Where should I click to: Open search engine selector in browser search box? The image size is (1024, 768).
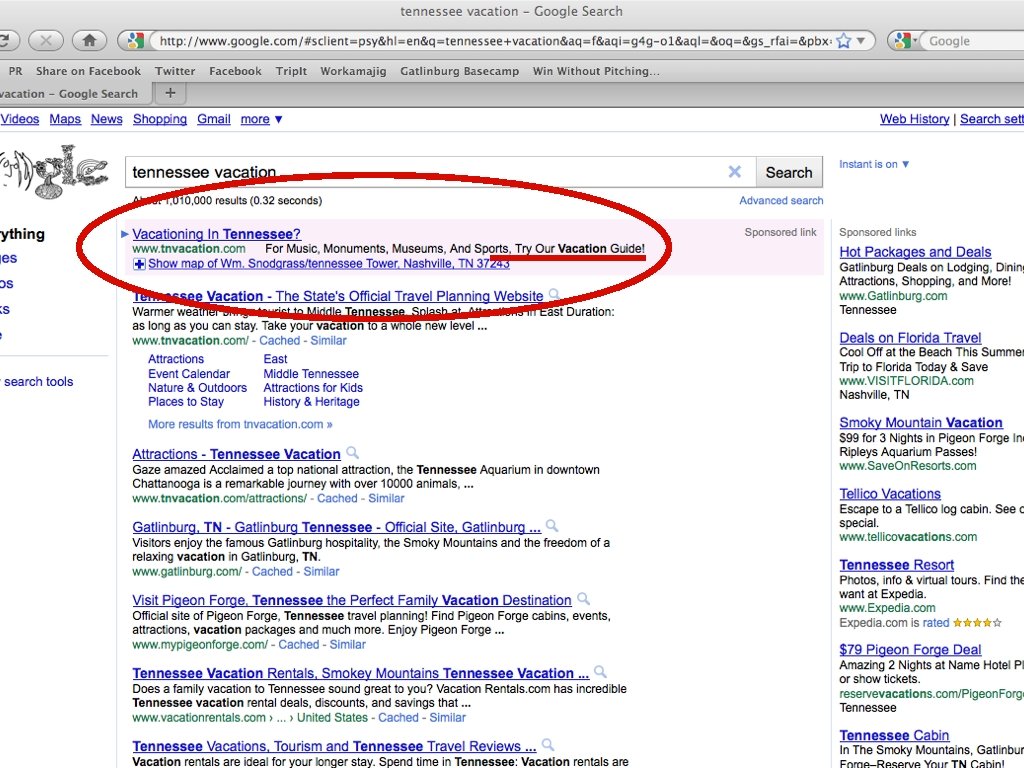tap(906, 40)
